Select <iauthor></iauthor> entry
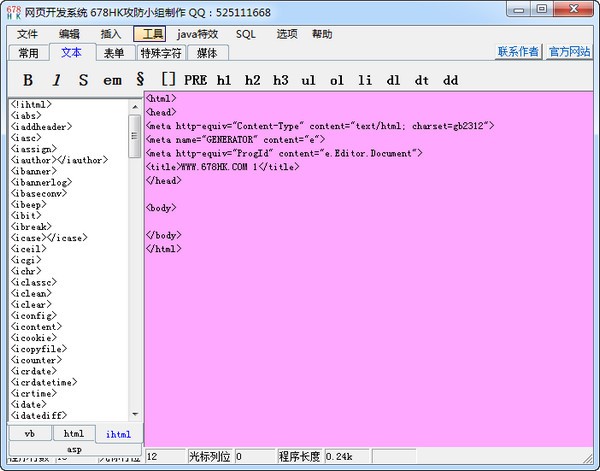Image resolution: width=600 pixels, height=471 pixels. click(x=59, y=160)
